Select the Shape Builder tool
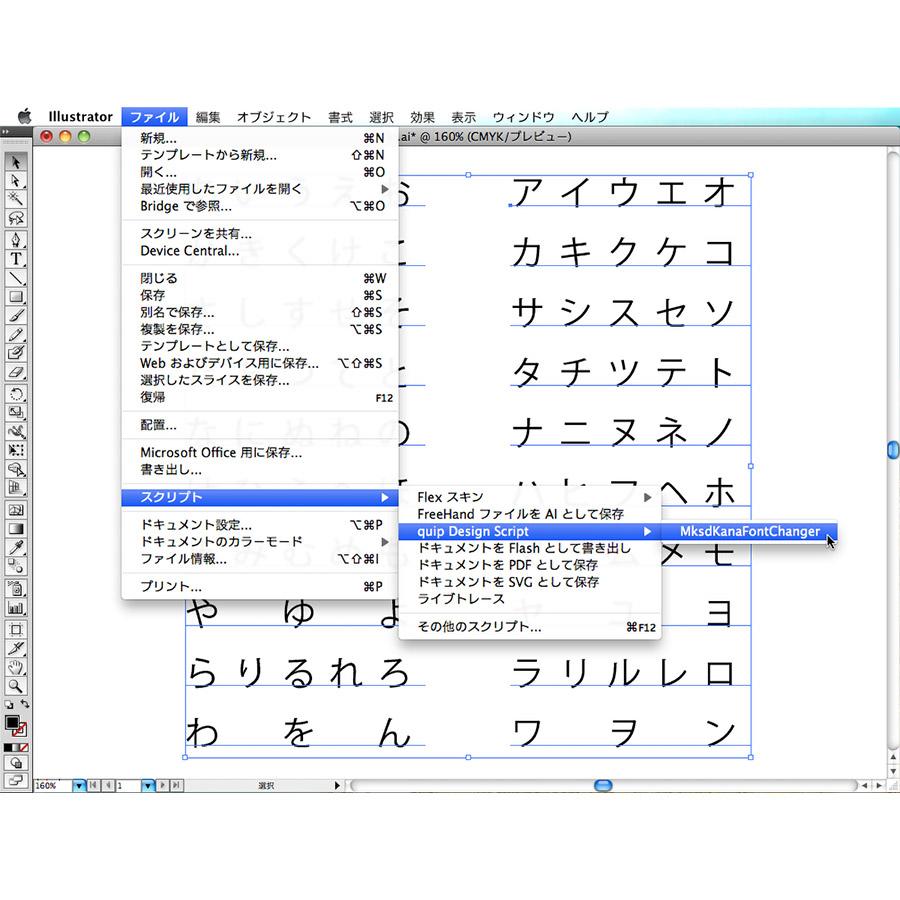Screen dimensions: 900x900 [16, 470]
